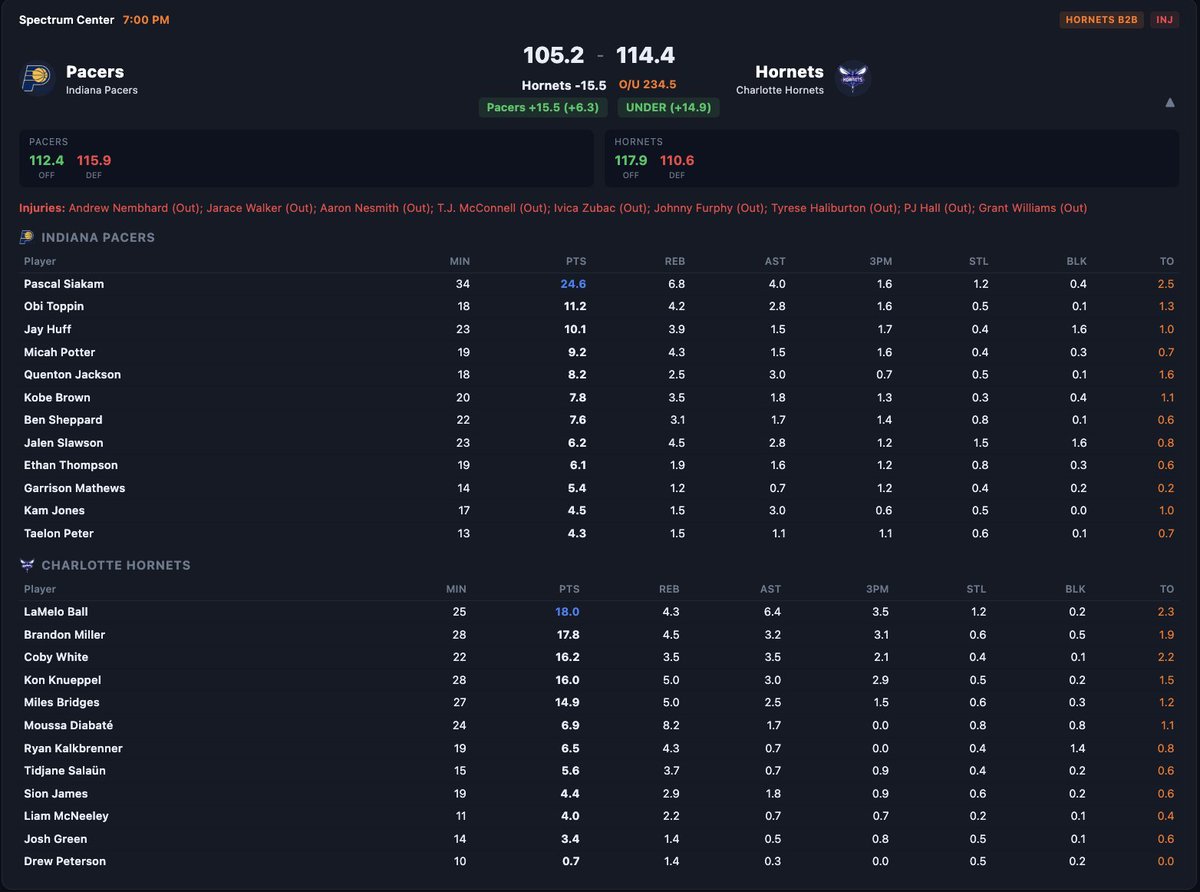Viewport: 1200px width, 892px height.
Task: Select the Kon Knueppel player name
Action: coord(63,680)
